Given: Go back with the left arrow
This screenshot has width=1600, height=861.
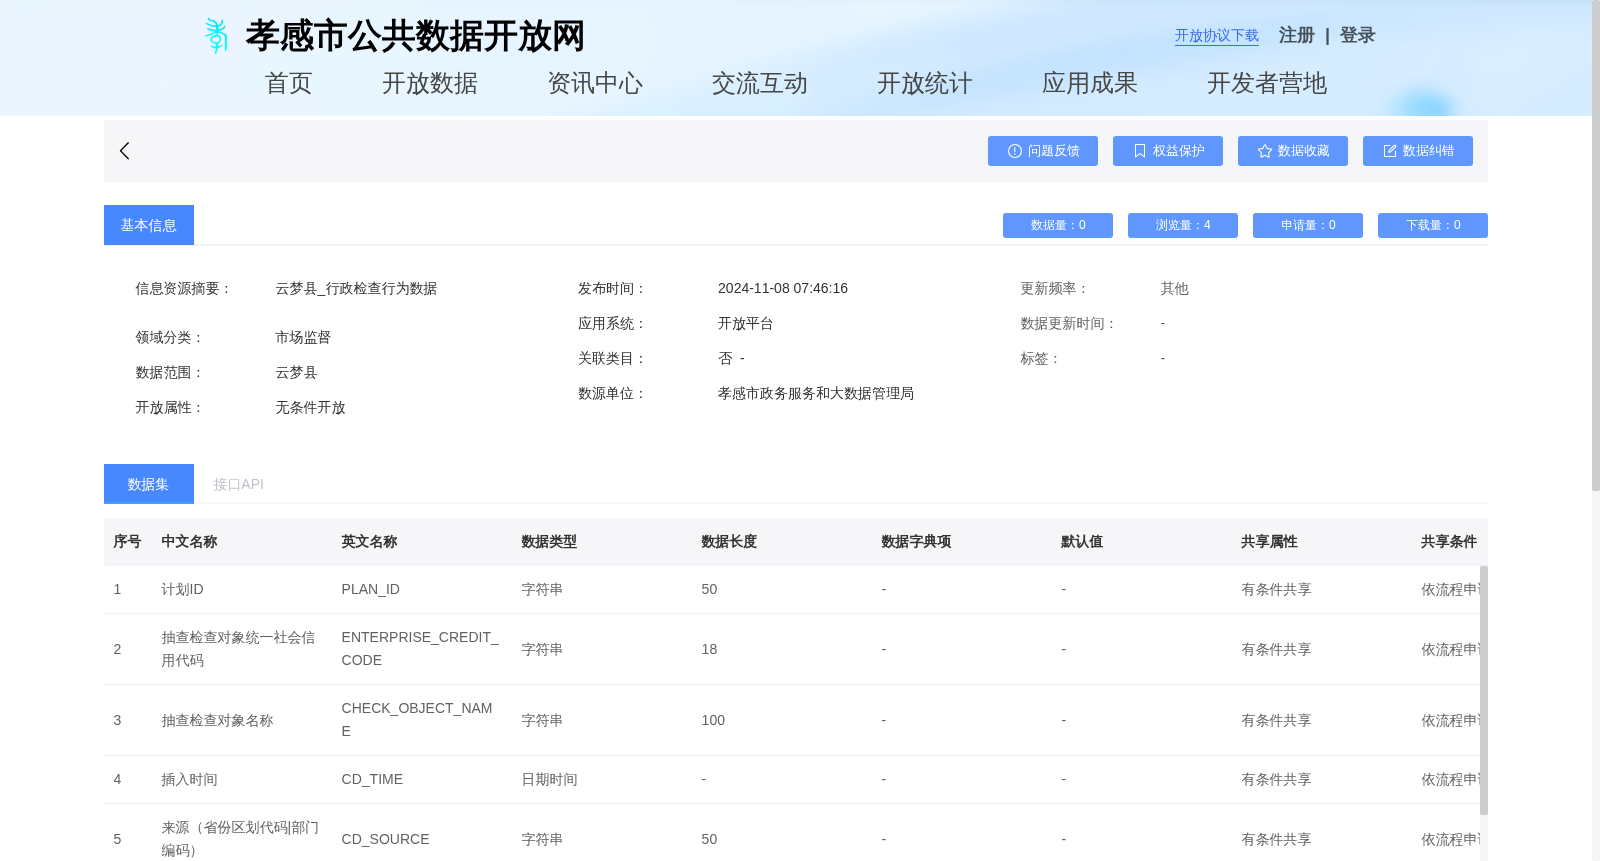Looking at the screenshot, I should pyautogui.click(x=125, y=151).
